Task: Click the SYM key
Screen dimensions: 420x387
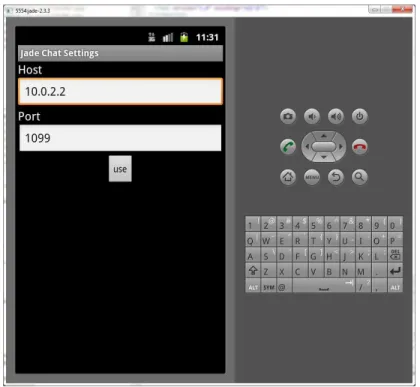Action: coord(268,286)
